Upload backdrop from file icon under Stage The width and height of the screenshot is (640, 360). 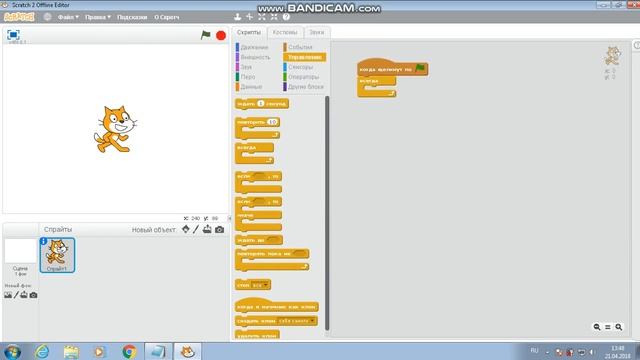click(x=24, y=295)
